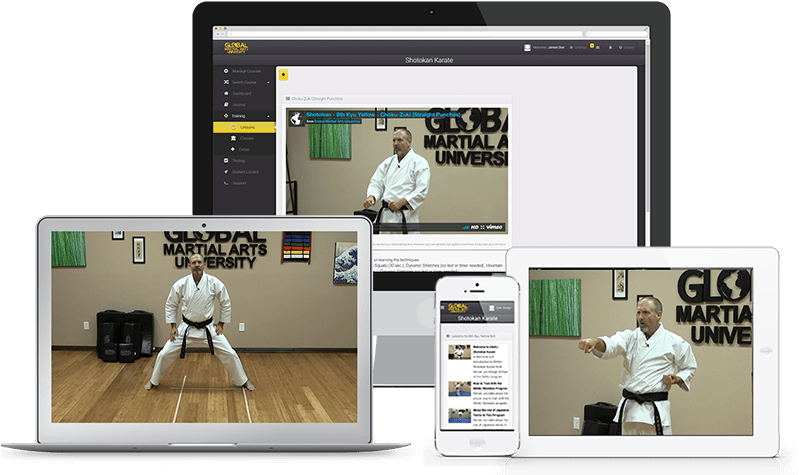Click the Manage Courses sidebar icon
799x475 pixels.
coord(226,71)
